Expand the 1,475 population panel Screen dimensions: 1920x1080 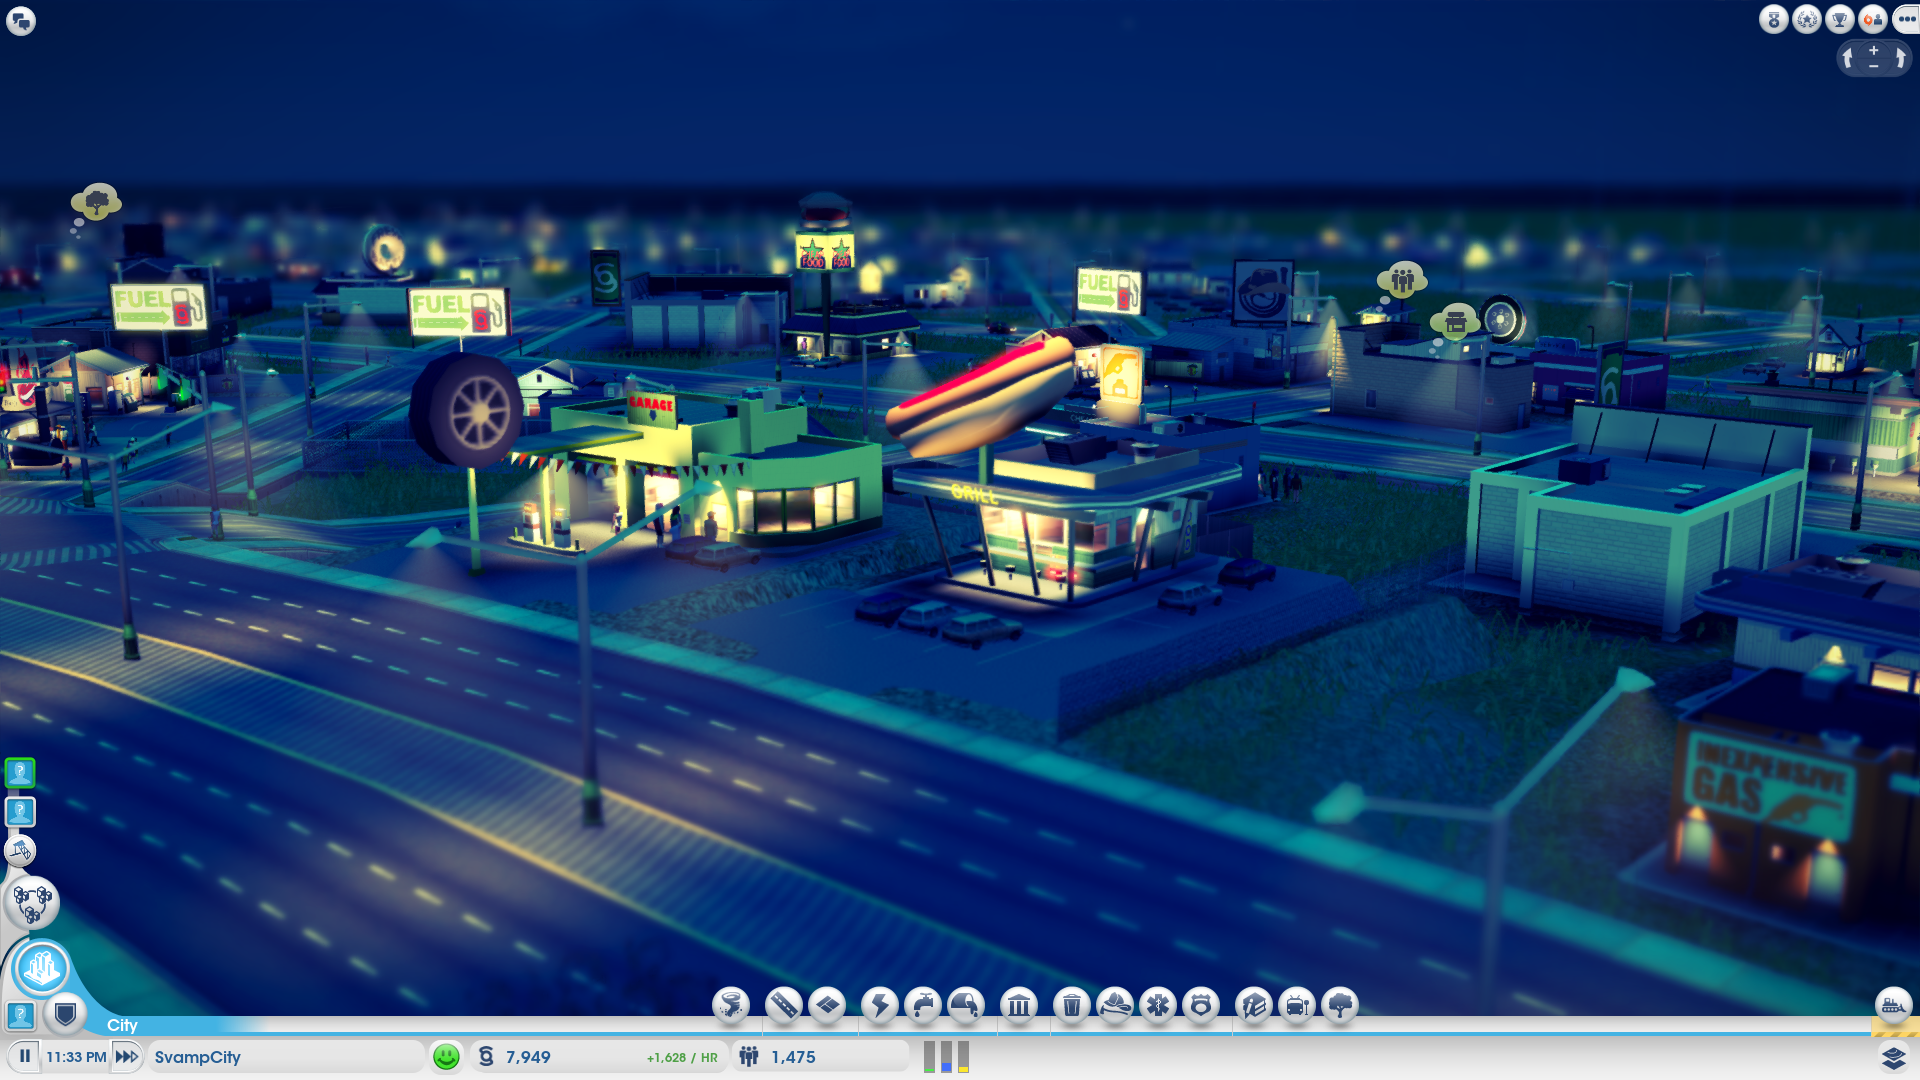click(793, 1057)
